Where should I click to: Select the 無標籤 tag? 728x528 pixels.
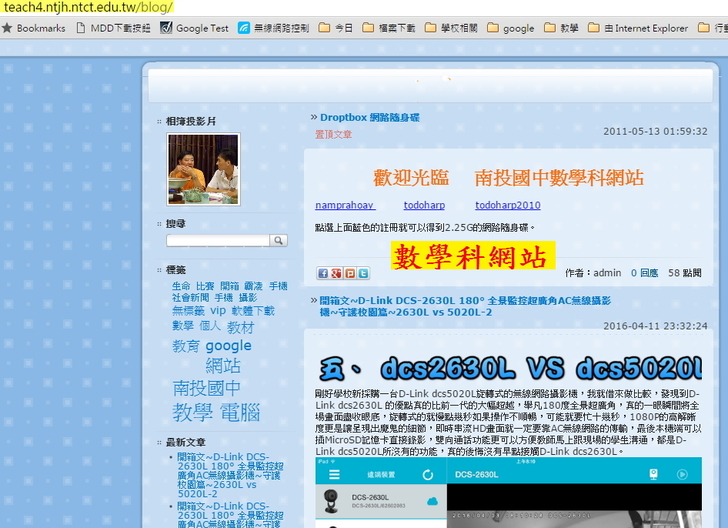coord(188,311)
